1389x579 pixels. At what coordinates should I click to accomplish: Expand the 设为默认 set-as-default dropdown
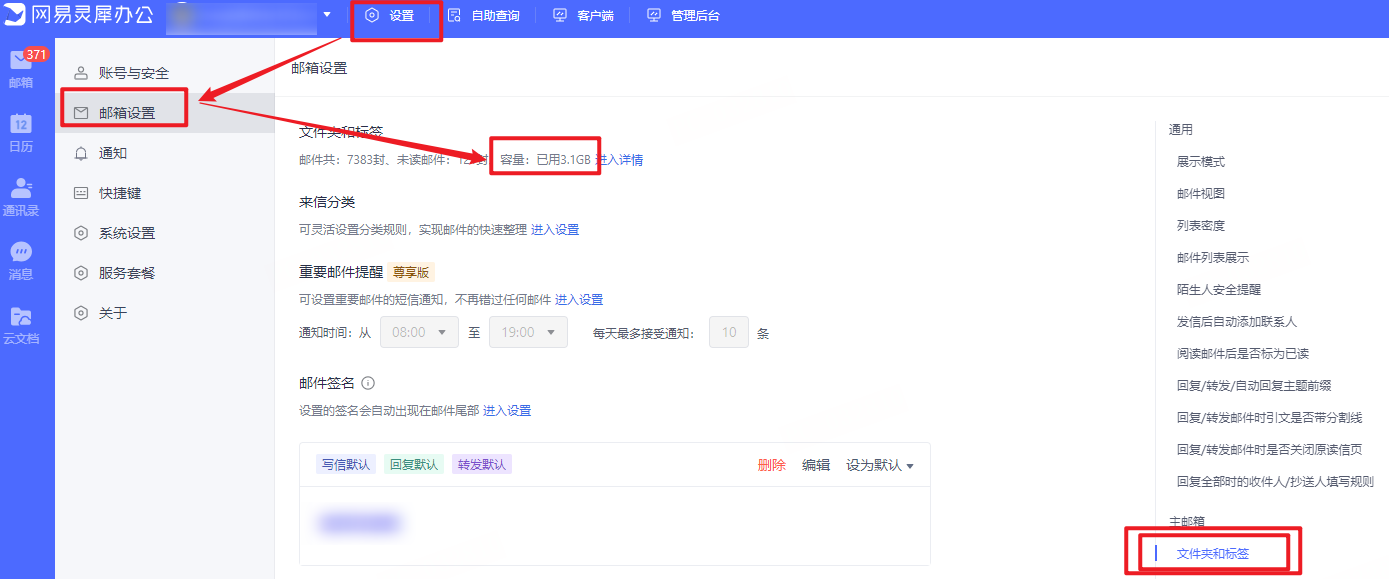pyautogui.click(x=879, y=463)
